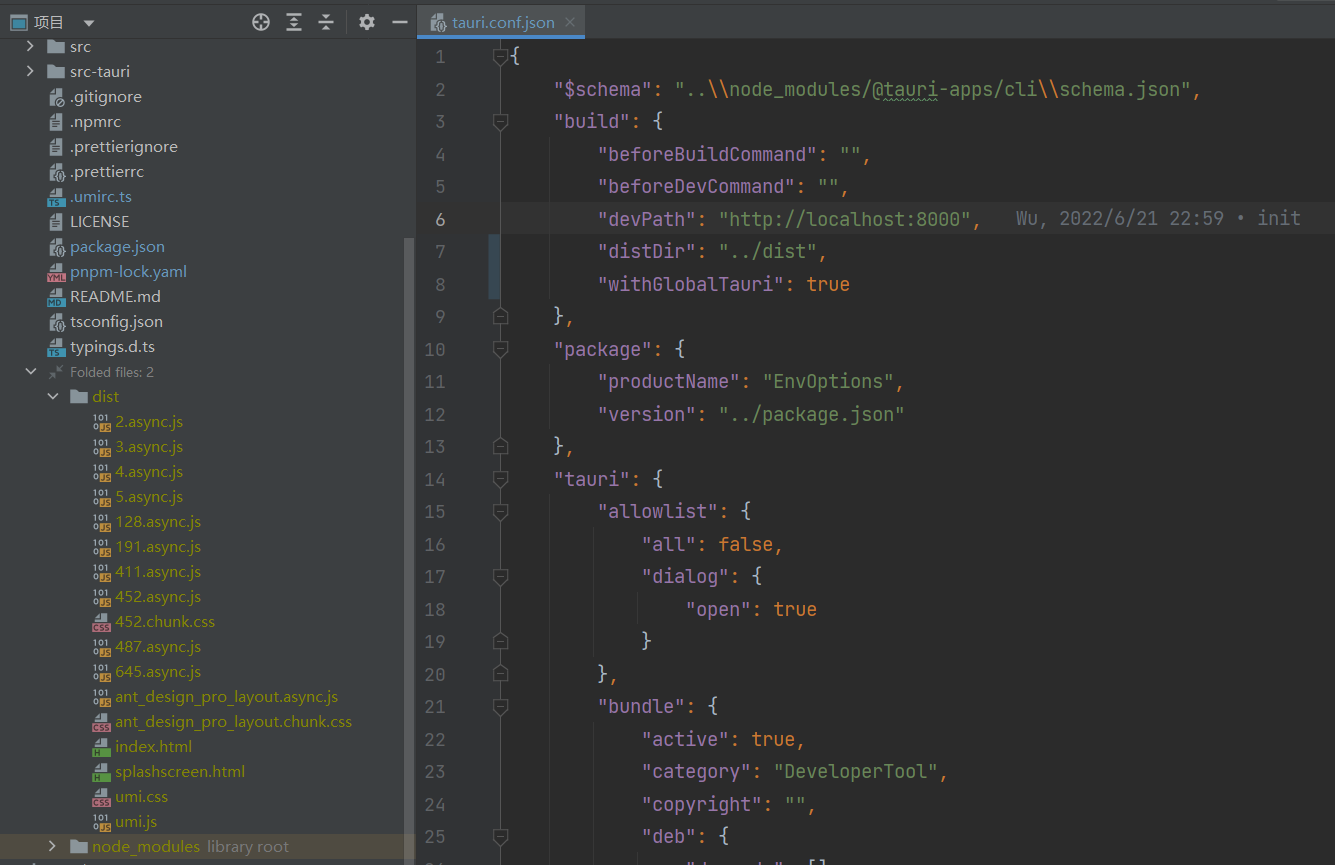Expand the node_modules library root folder

pyautogui.click(x=51, y=846)
